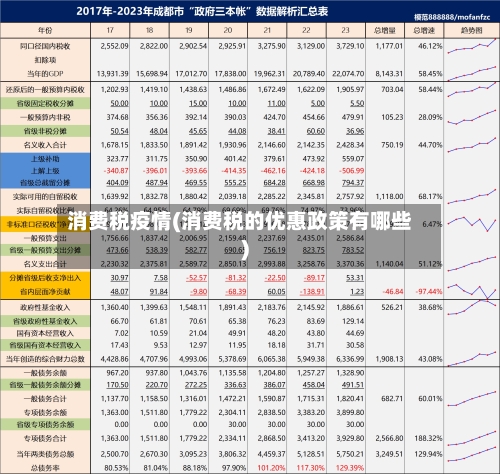Select the red debt ratio '129.39%'

(x=350, y=468)
